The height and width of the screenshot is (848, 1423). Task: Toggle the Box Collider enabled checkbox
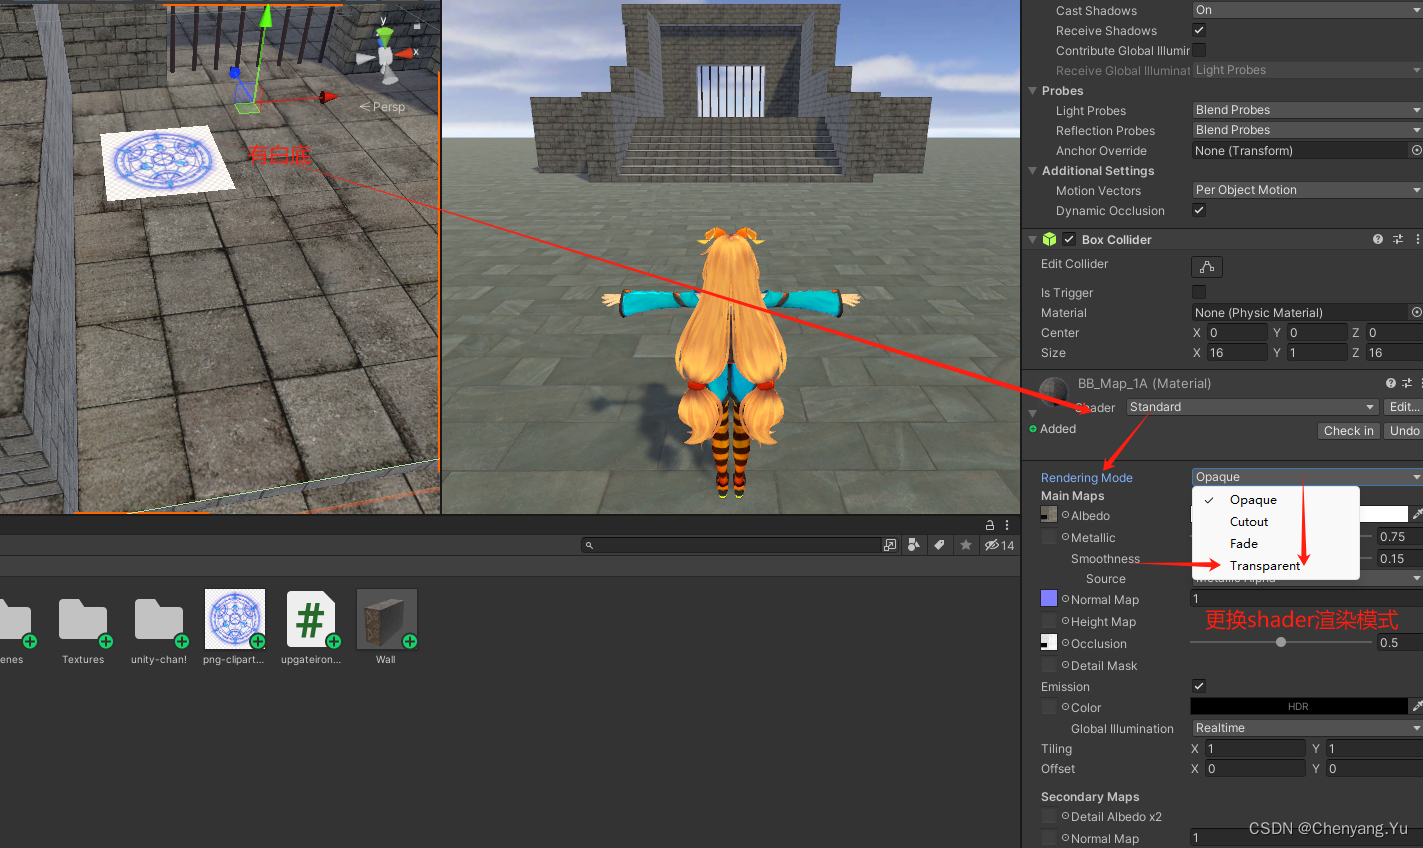tap(1069, 239)
